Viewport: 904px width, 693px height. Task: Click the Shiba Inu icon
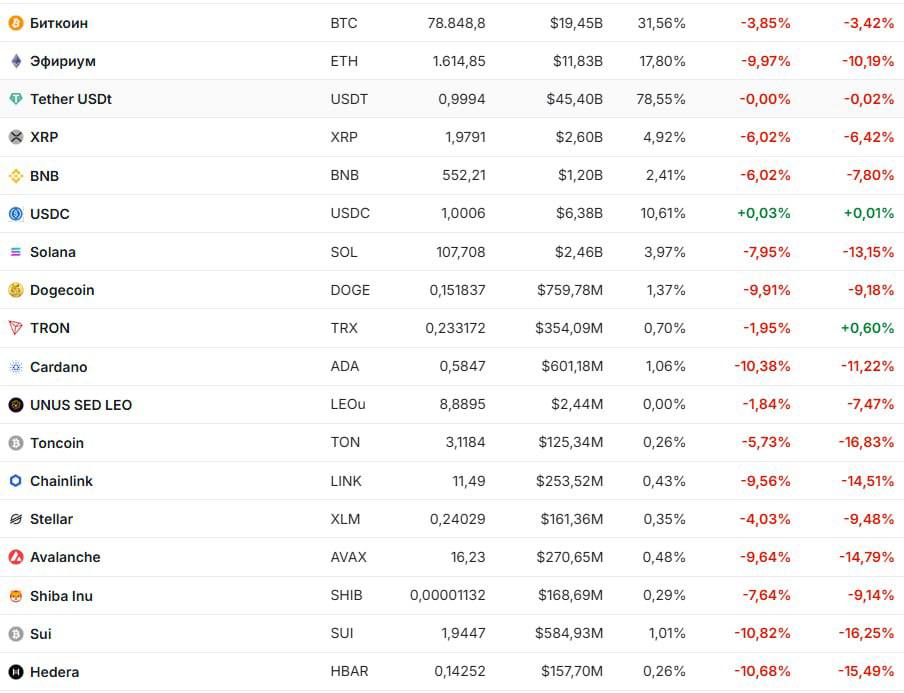click(15, 596)
